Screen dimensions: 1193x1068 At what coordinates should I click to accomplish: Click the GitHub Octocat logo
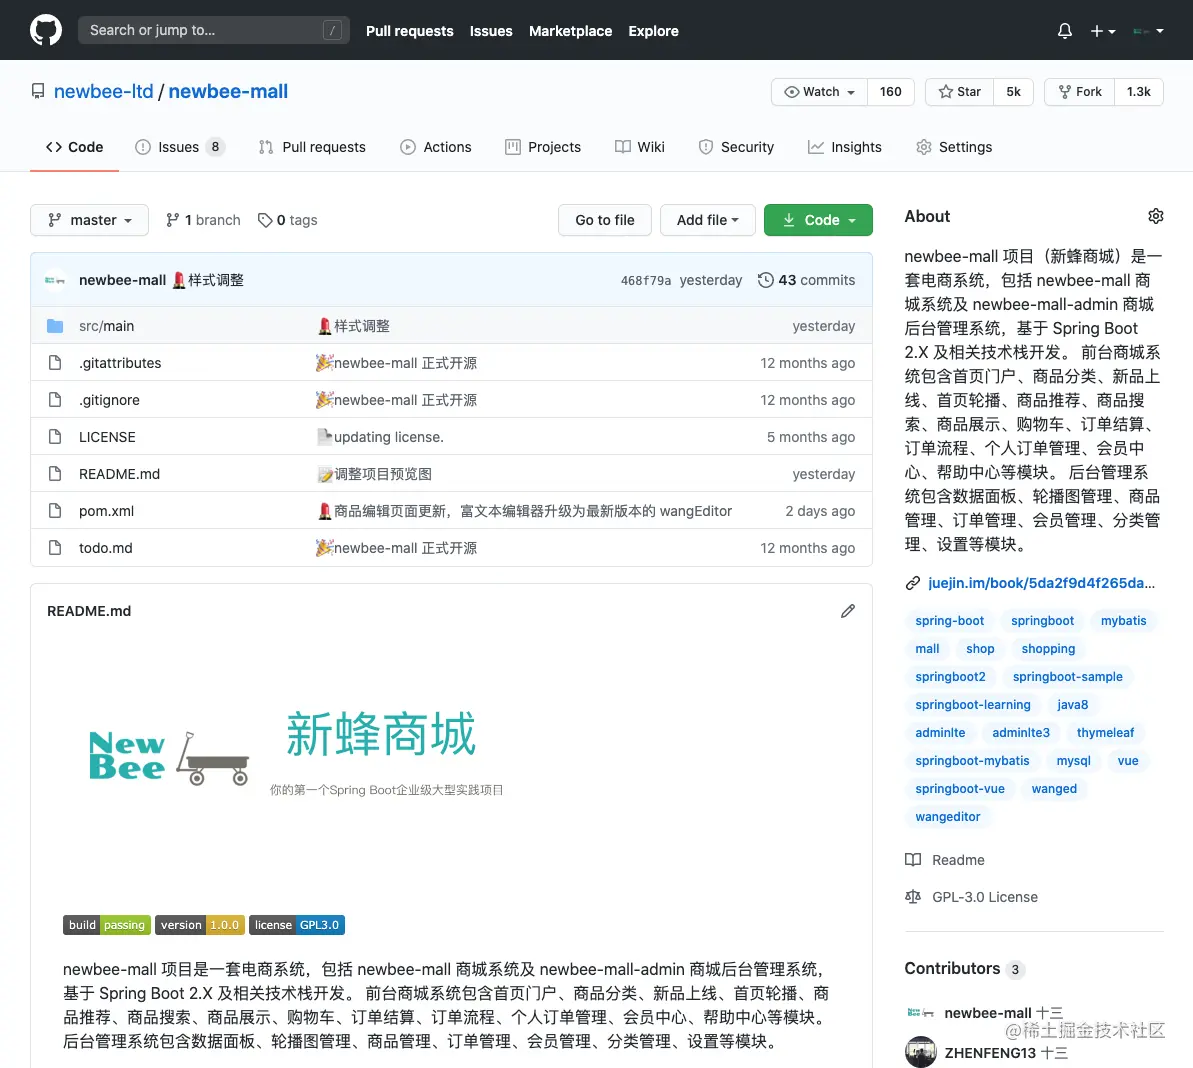click(x=46, y=30)
